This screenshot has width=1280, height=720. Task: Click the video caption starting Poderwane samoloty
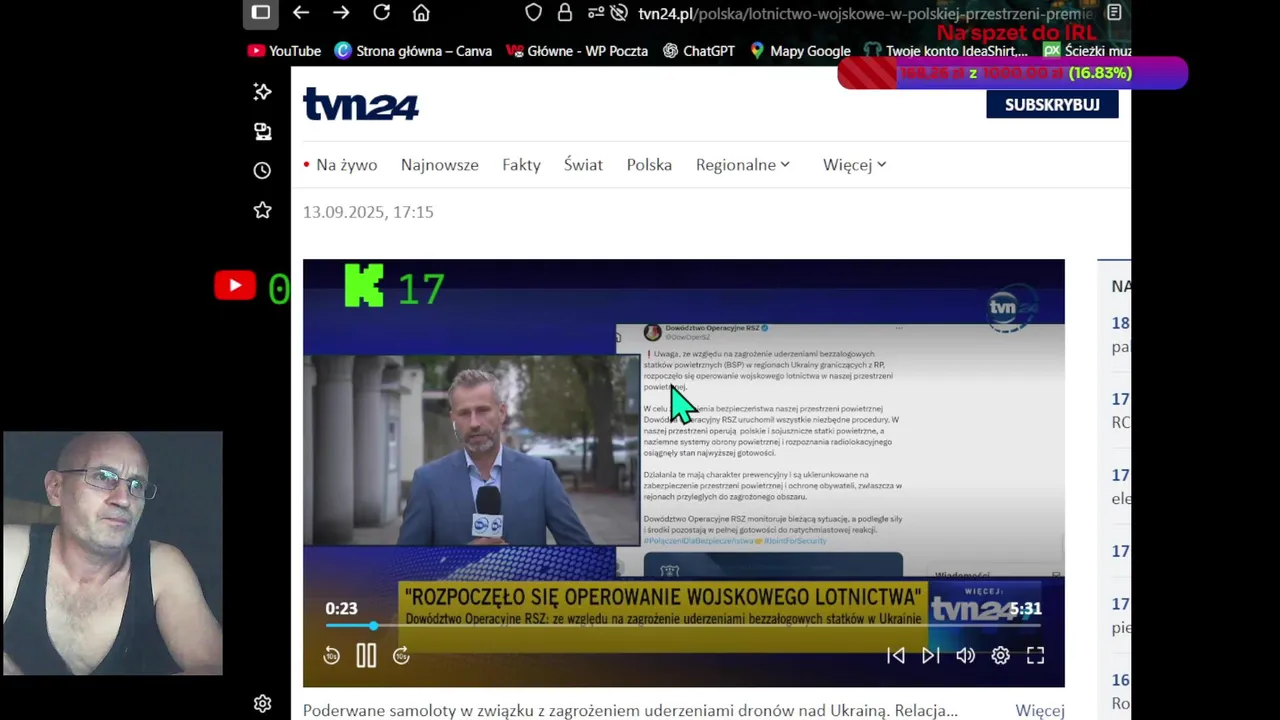click(x=630, y=711)
